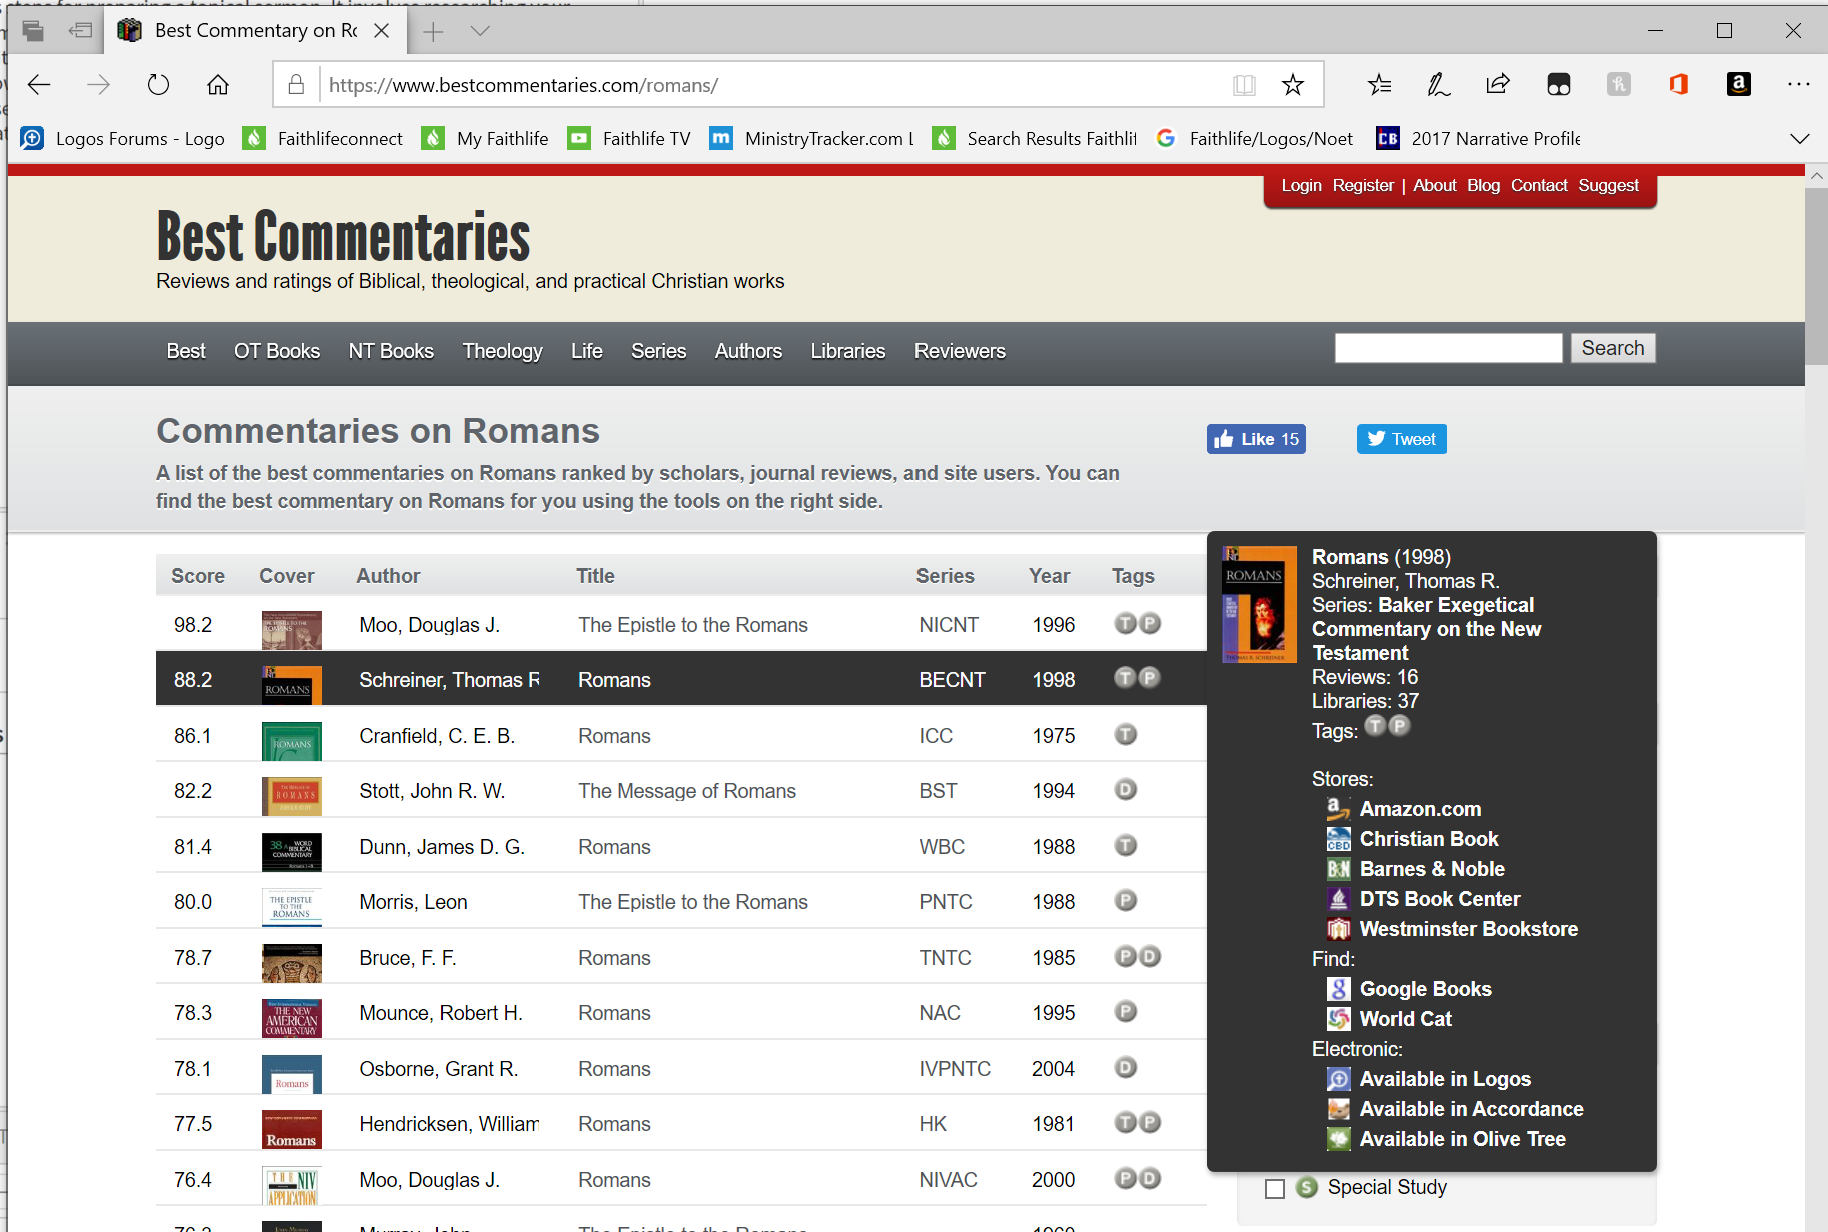Viewport: 1828px width, 1232px height.
Task: Sort table by Score column header
Action: (197, 576)
